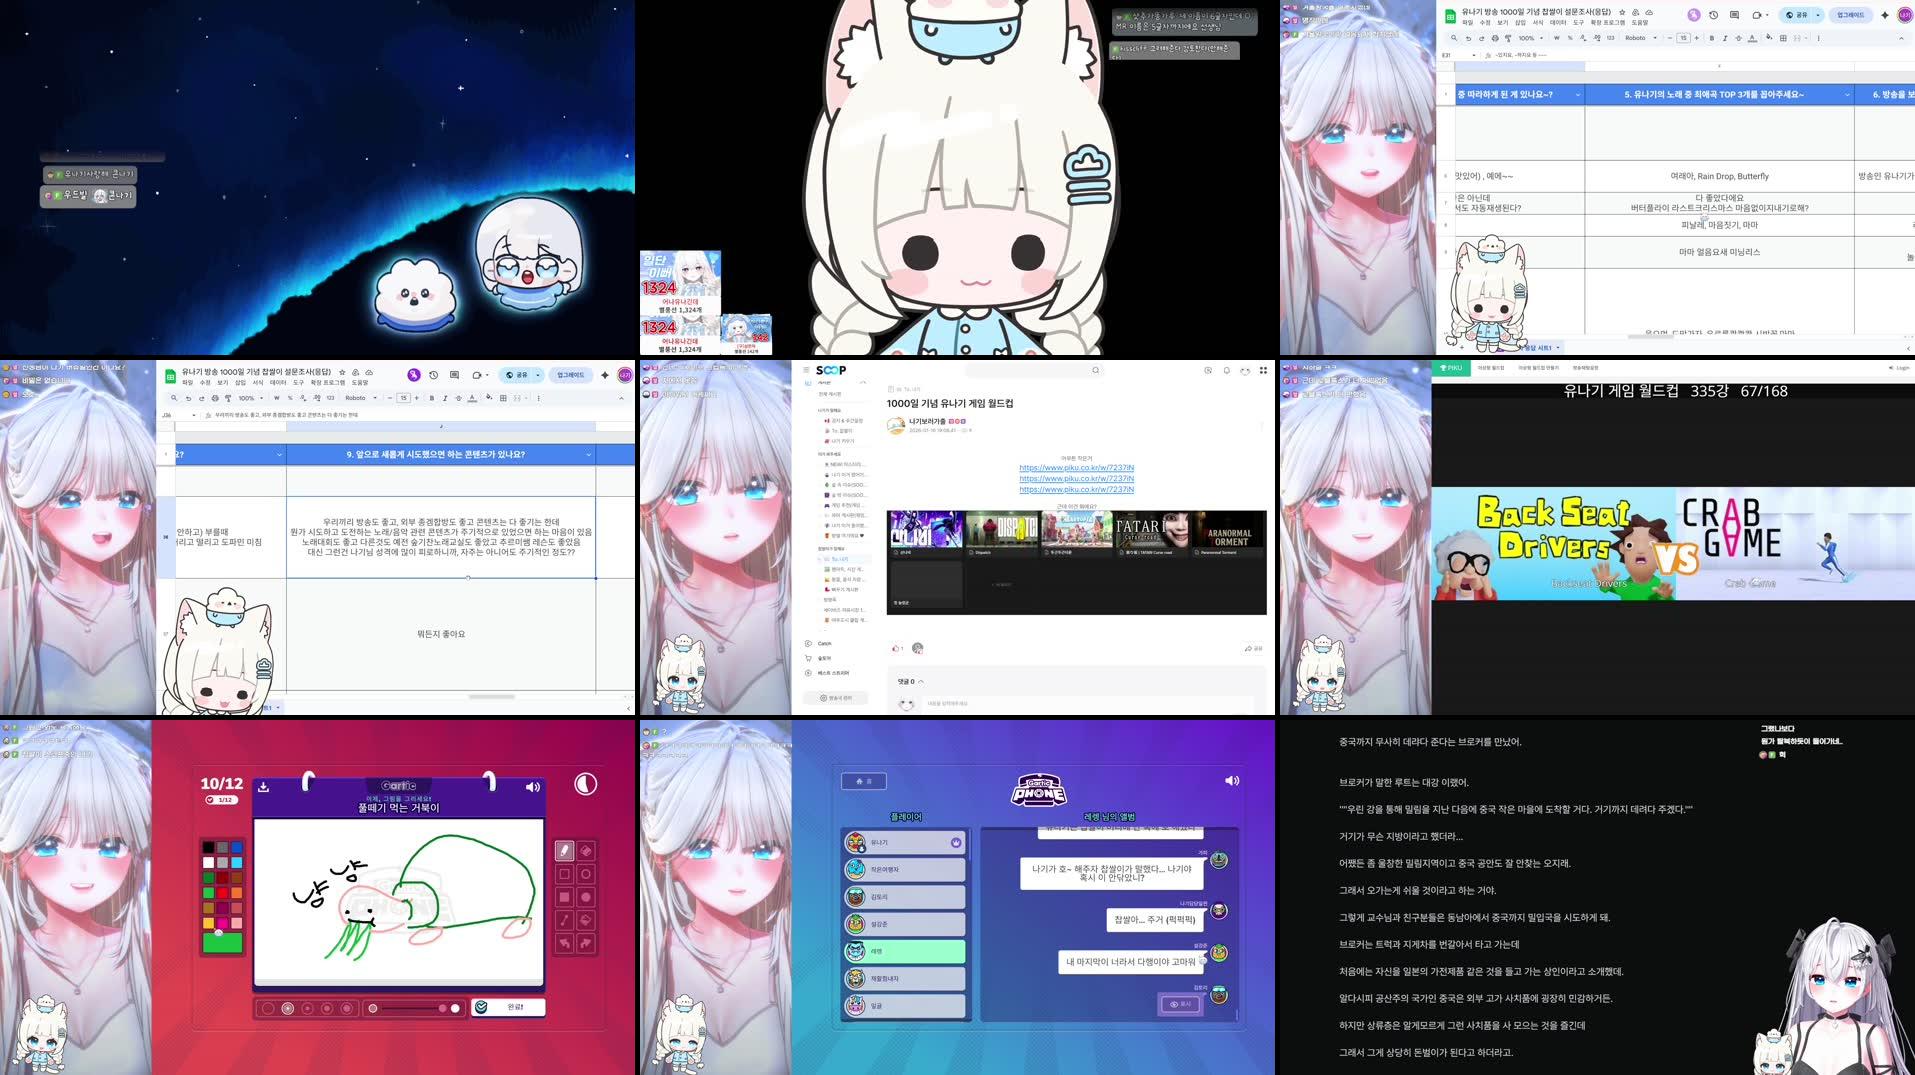Viewport: 1915px width, 1075px height.
Task: Select the paint bucket fill tool
Action: pos(584,919)
